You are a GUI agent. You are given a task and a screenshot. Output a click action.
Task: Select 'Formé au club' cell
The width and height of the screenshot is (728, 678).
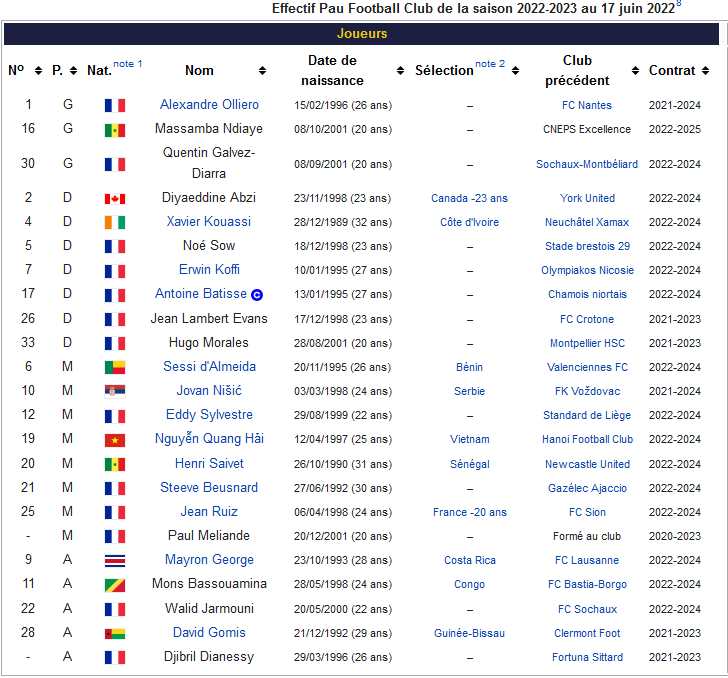587,536
